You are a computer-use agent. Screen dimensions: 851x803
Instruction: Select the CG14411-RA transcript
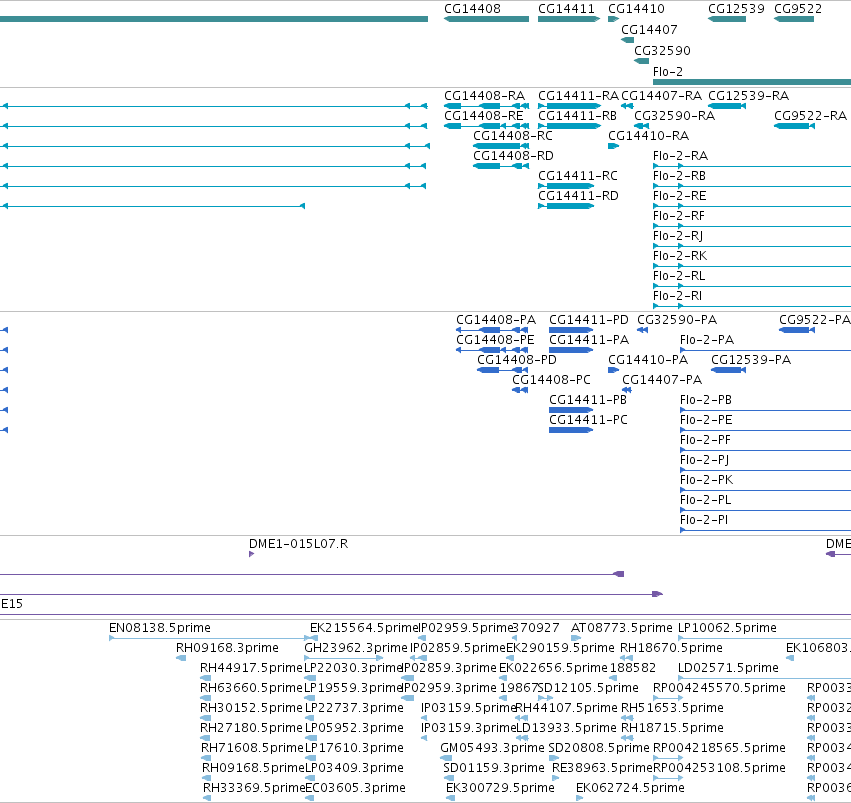click(578, 95)
